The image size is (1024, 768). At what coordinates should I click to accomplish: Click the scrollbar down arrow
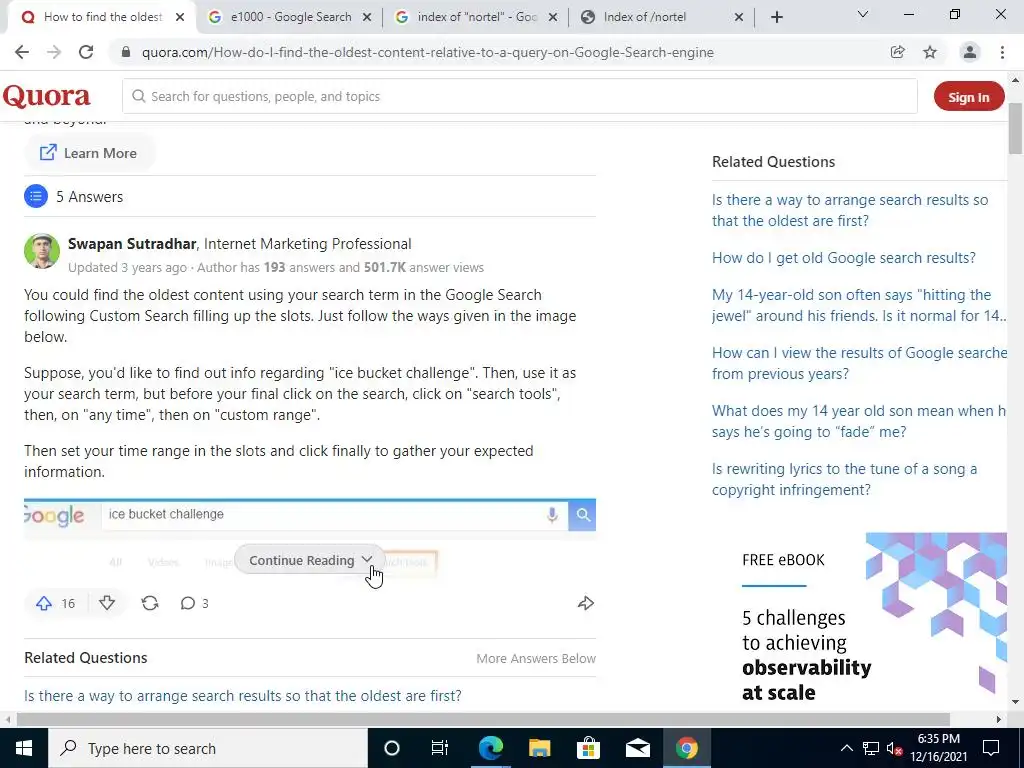pos(1015,703)
